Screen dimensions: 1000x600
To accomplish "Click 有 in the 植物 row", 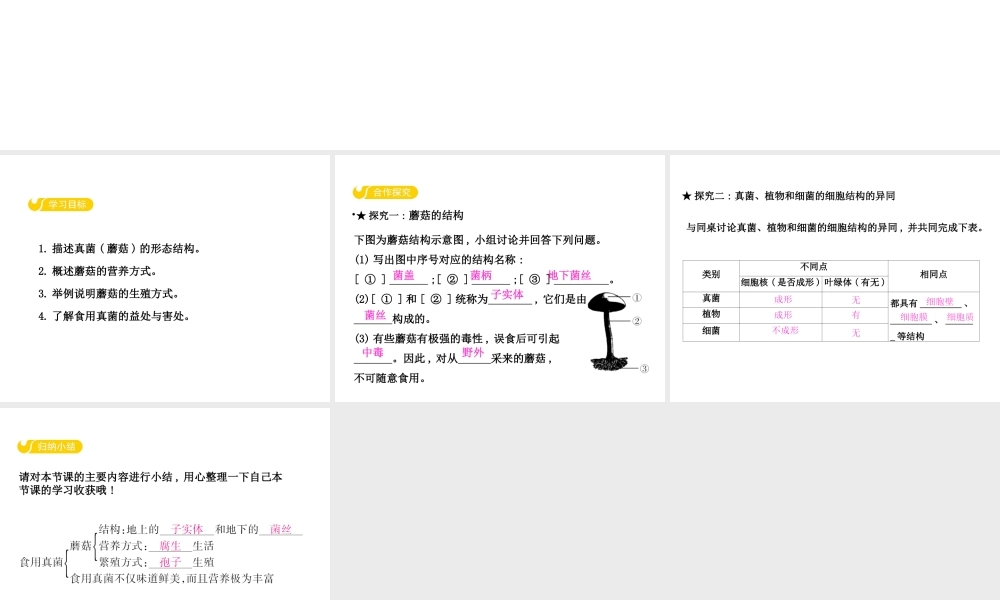I will tap(856, 315).
